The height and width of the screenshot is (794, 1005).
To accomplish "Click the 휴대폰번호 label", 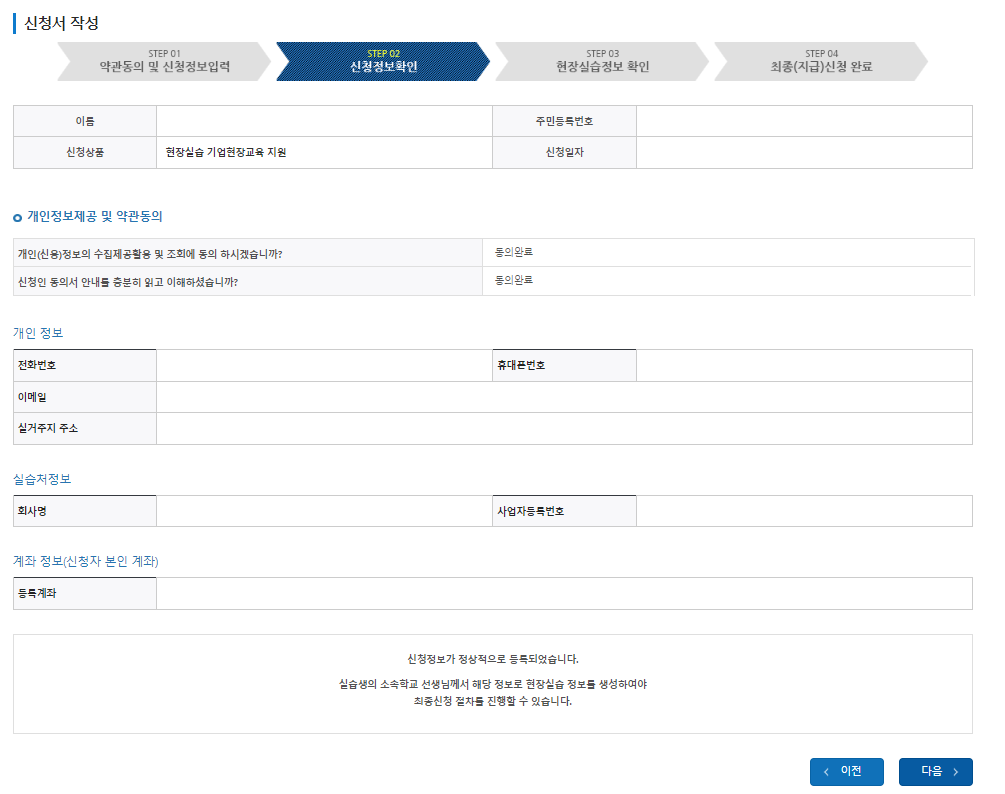I will (520, 365).
